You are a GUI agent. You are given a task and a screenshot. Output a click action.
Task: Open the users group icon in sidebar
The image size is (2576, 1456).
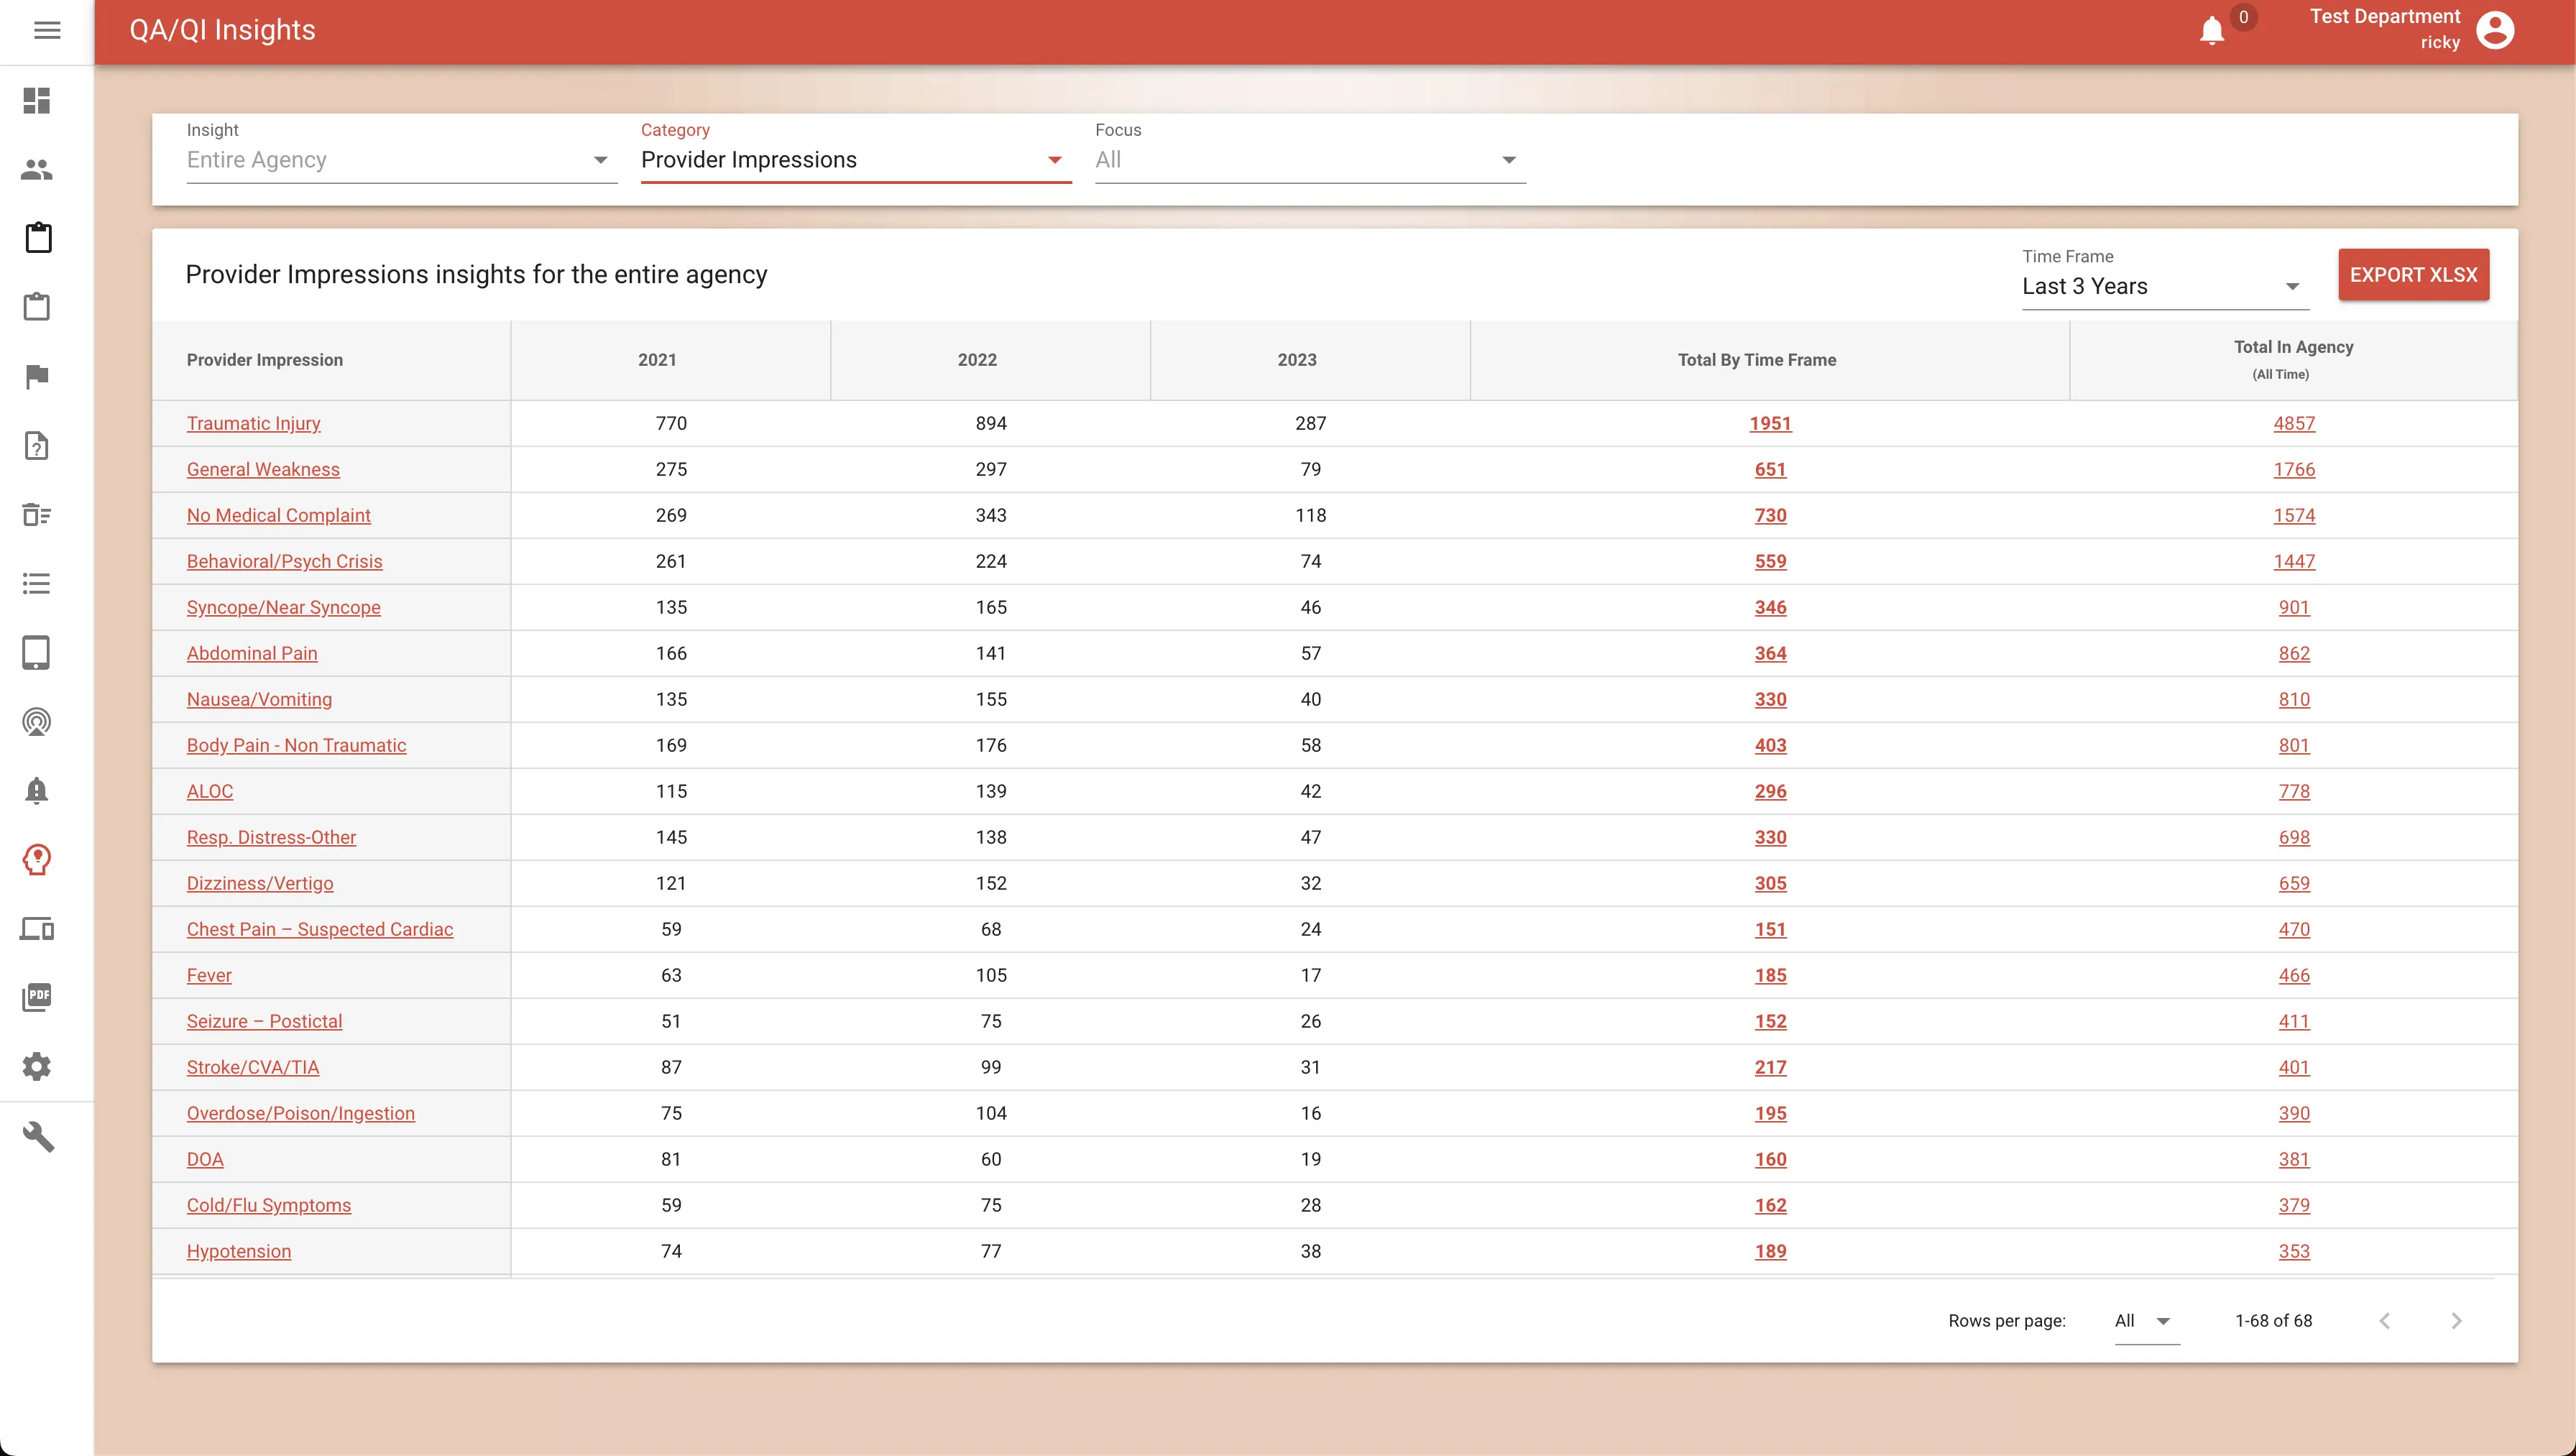(37, 169)
